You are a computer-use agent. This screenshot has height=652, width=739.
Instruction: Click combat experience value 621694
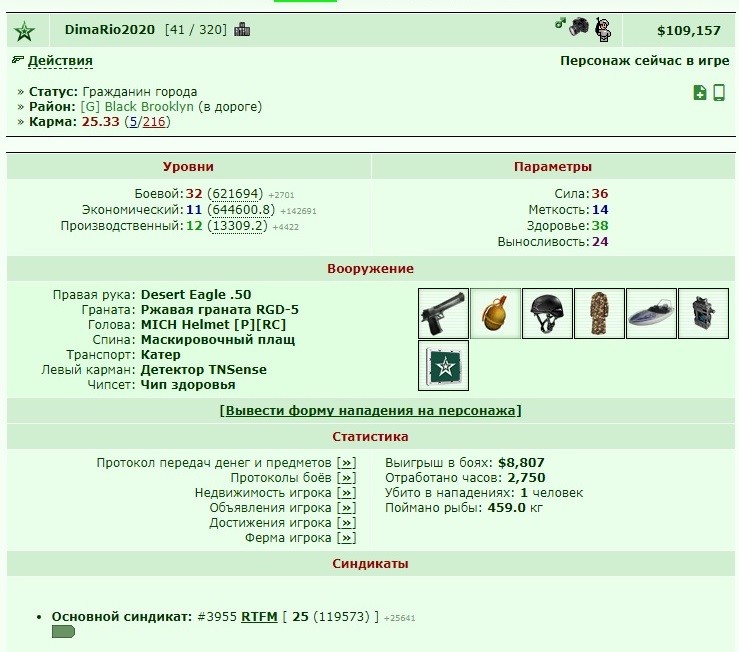(x=235, y=194)
